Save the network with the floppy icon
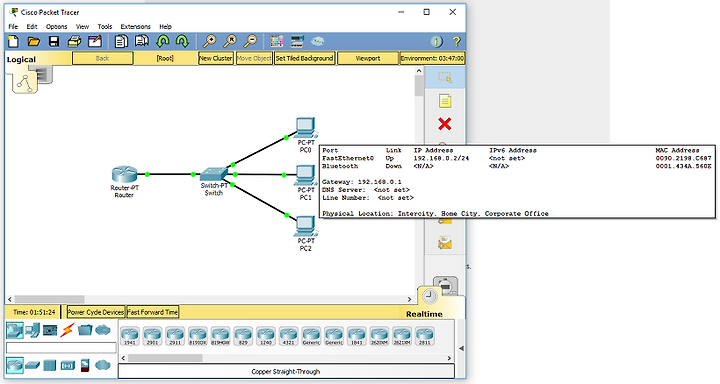The image size is (720, 384). [54, 42]
